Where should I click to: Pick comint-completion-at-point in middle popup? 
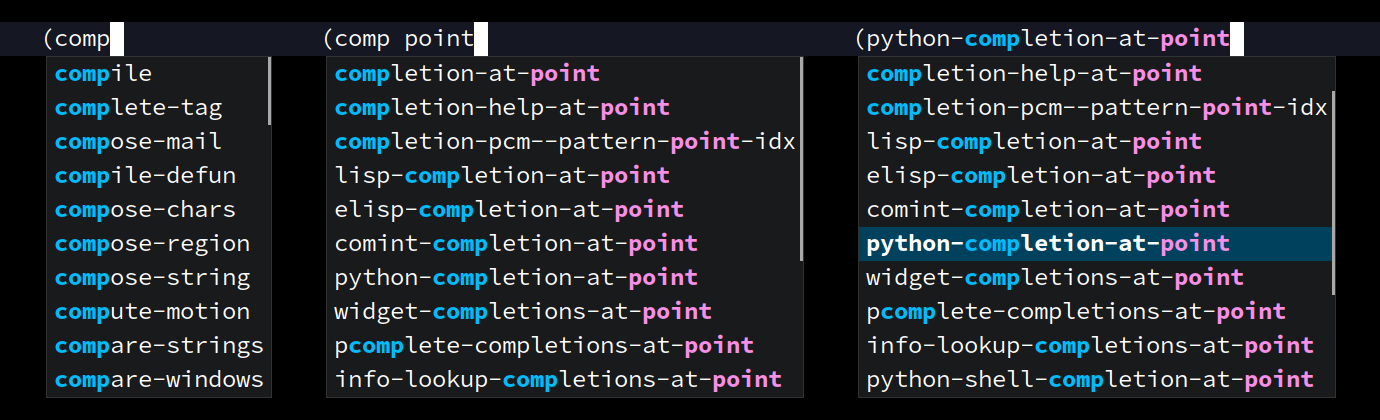(x=564, y=244)
